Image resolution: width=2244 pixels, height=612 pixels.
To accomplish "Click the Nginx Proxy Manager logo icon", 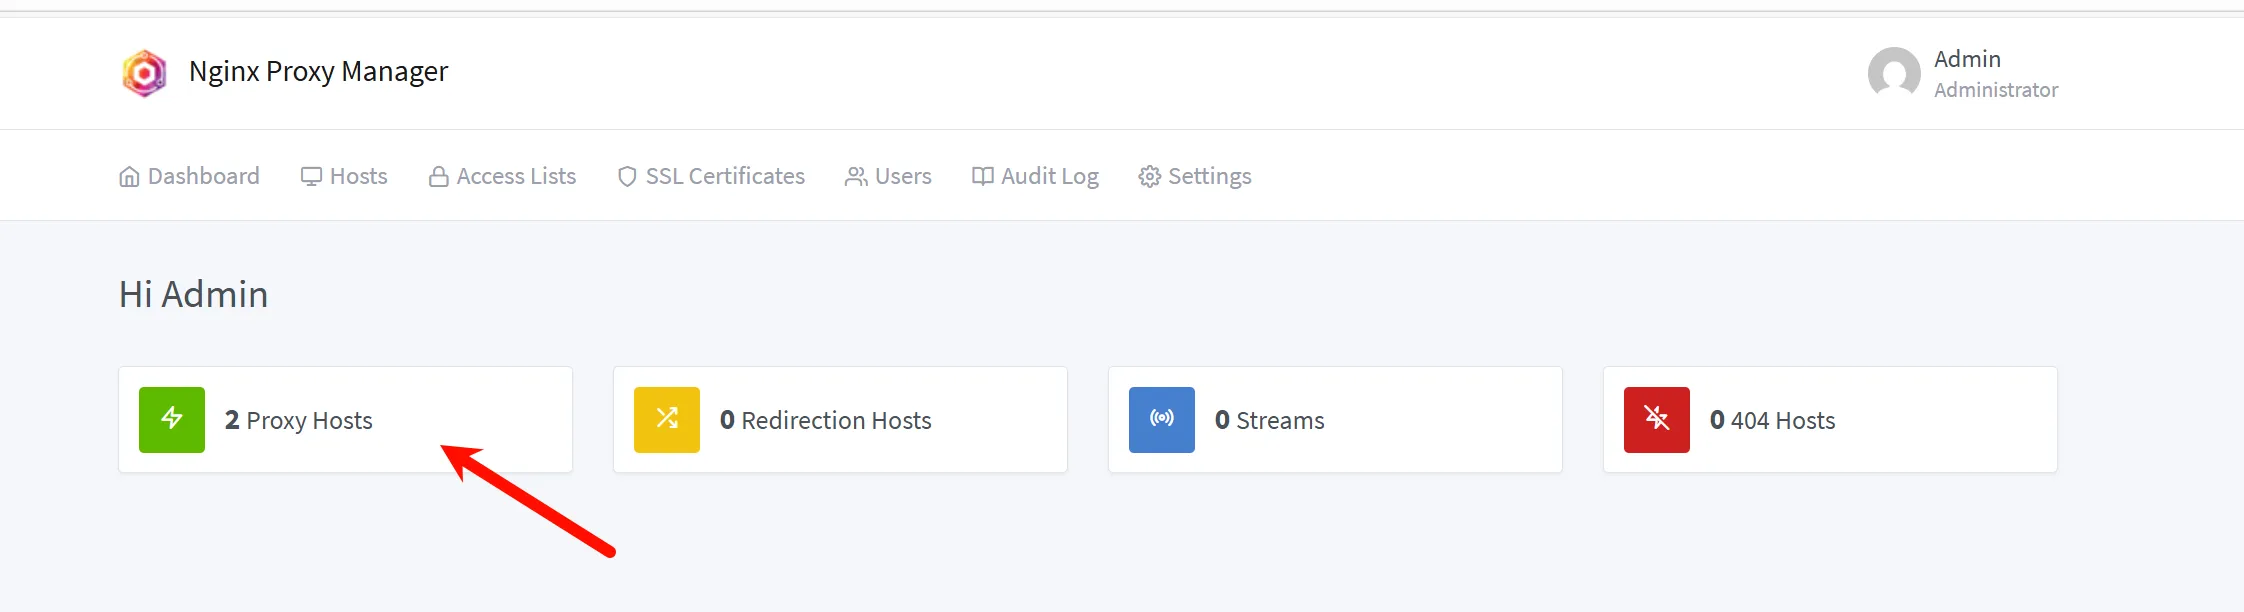I will 144,73.
